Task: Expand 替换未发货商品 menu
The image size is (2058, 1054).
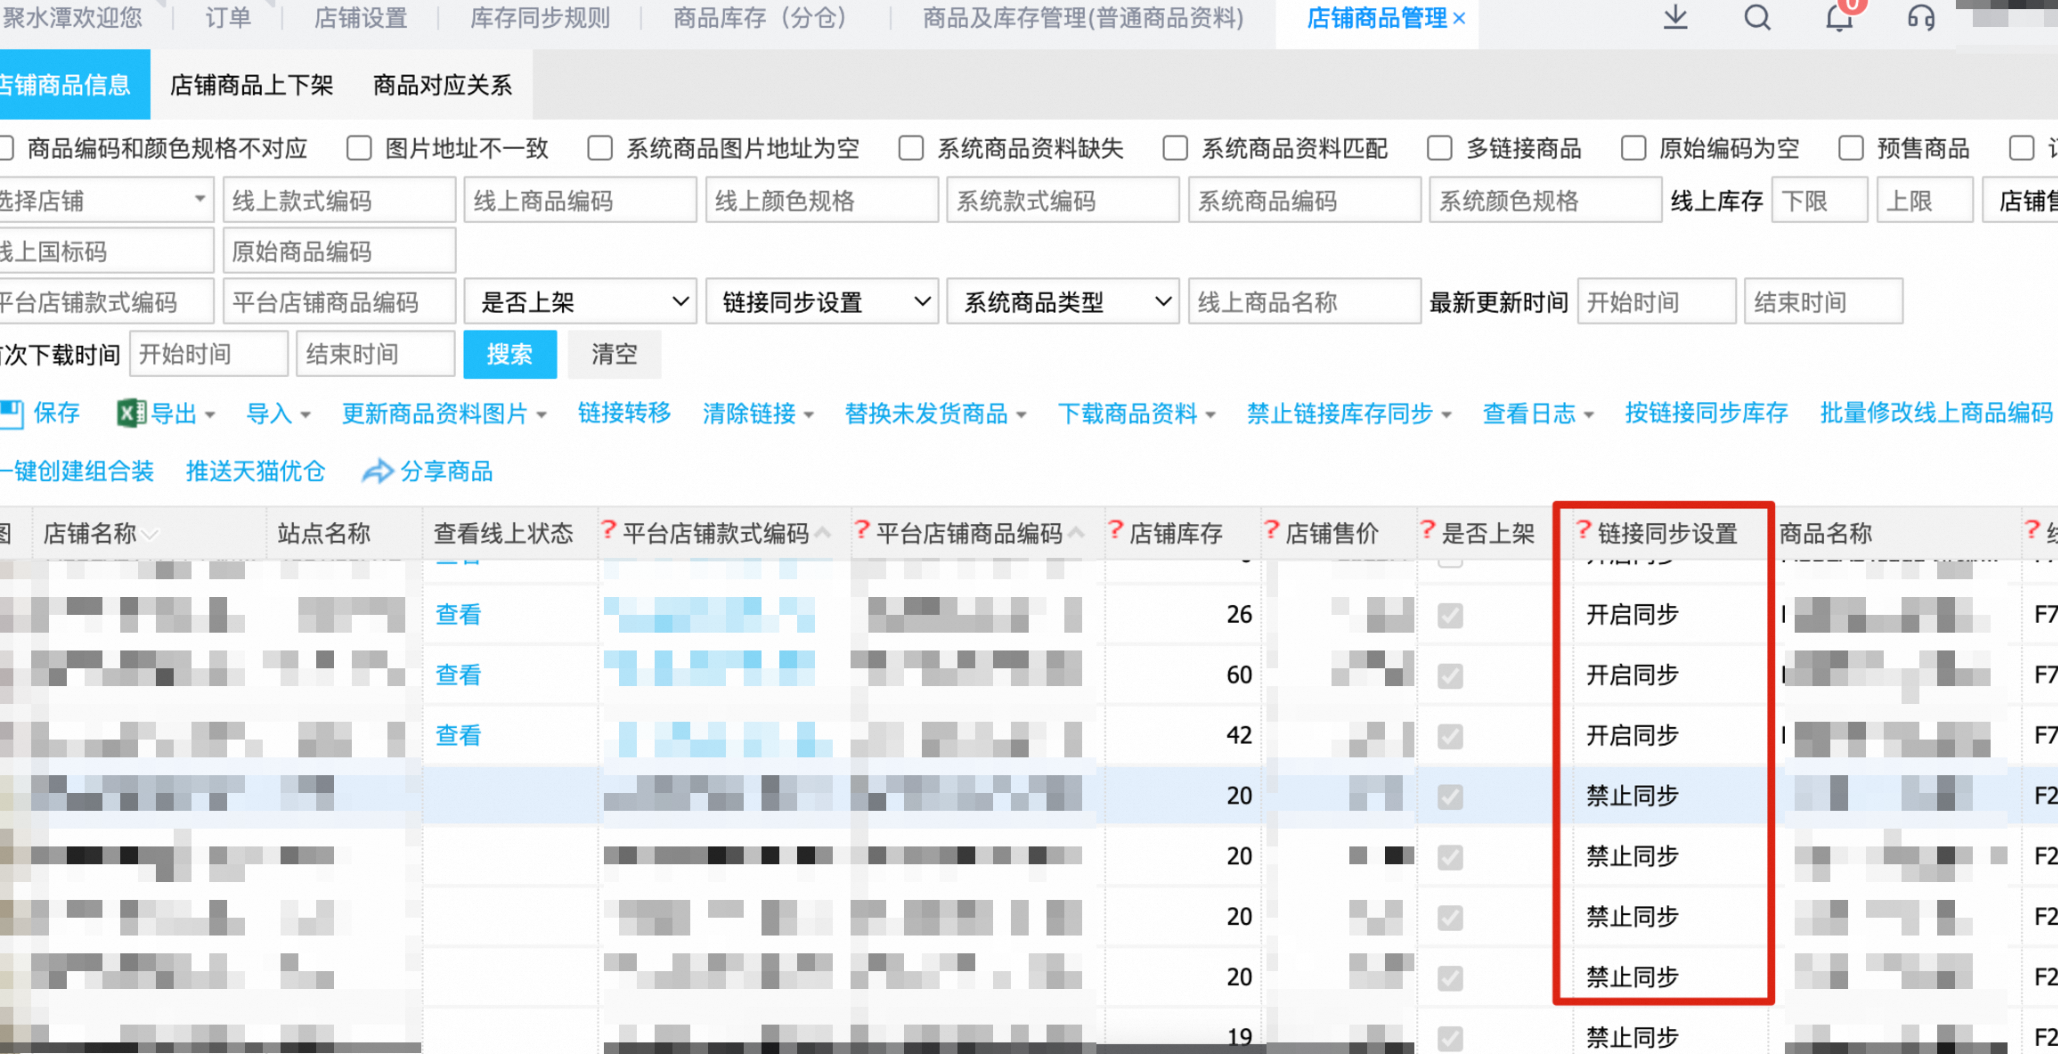Action: coord(1021,414)
